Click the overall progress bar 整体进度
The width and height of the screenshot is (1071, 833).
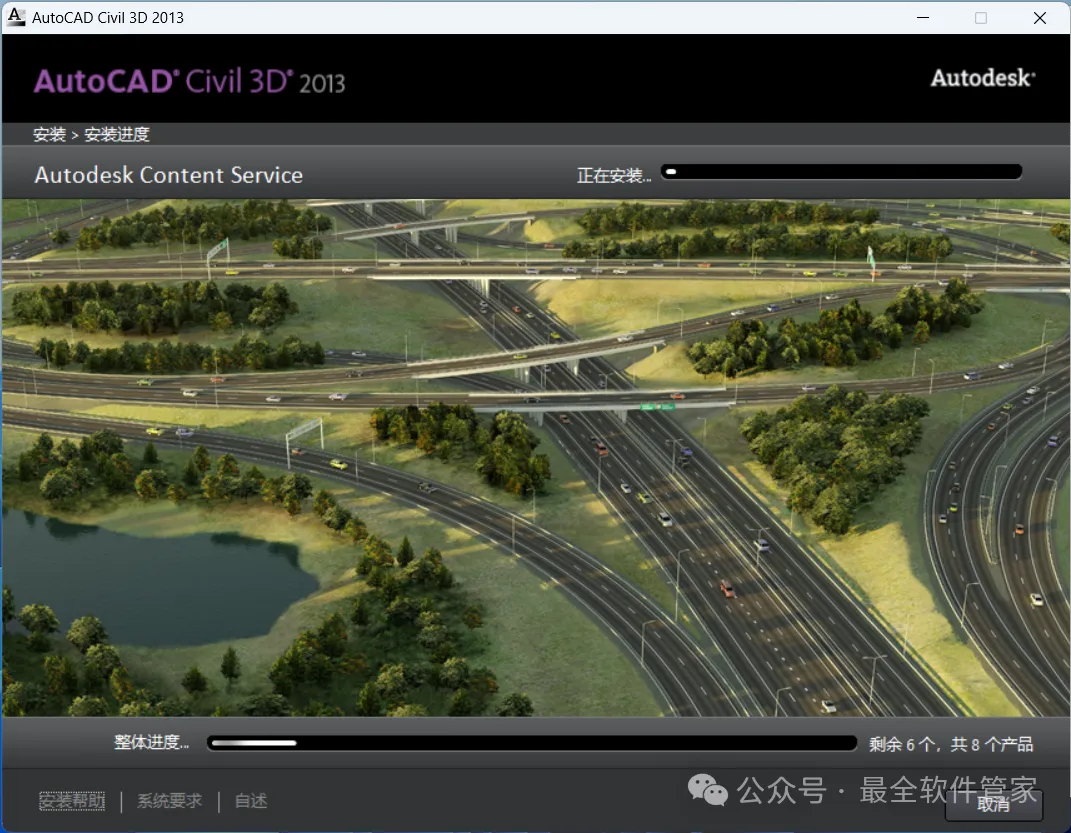pyautogui.click(x=532, y=743)
